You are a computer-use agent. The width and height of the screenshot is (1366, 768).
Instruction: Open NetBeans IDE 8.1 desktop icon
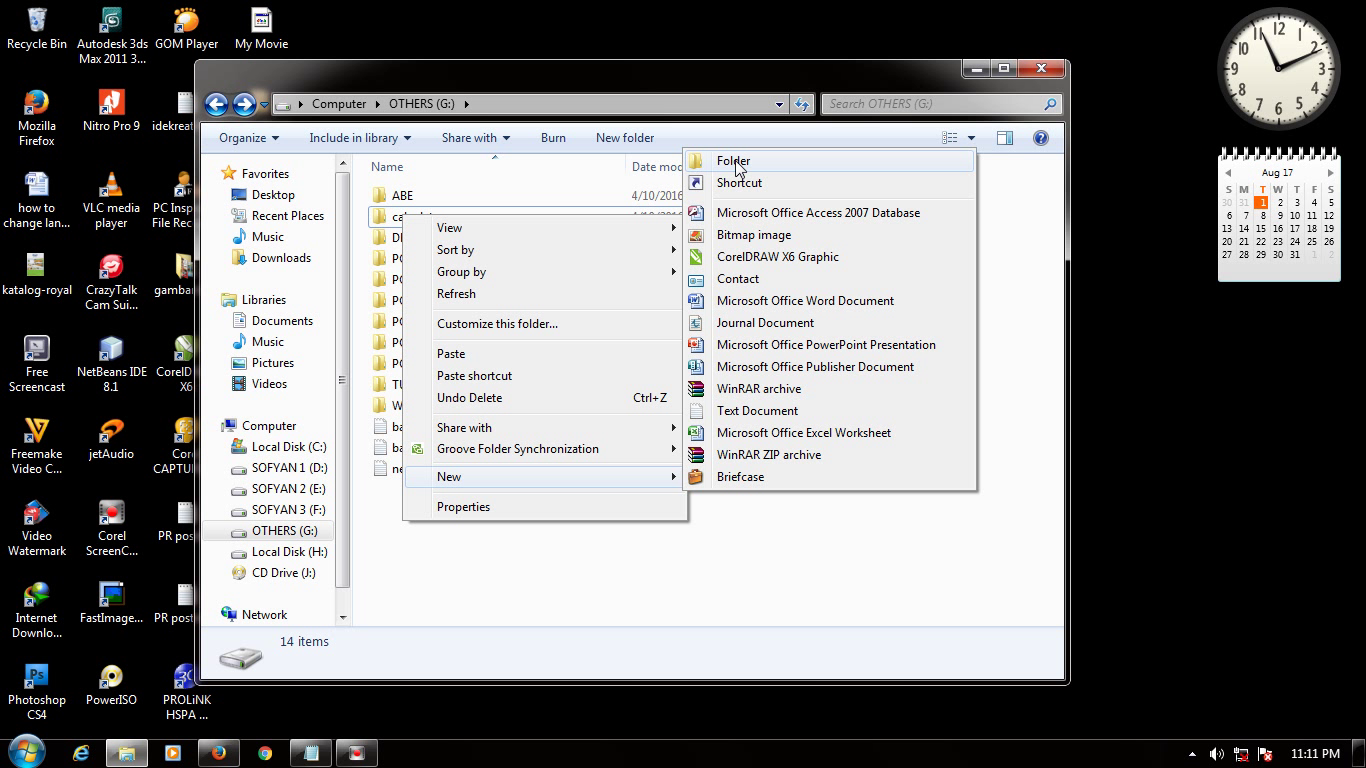tap(111, 364)
